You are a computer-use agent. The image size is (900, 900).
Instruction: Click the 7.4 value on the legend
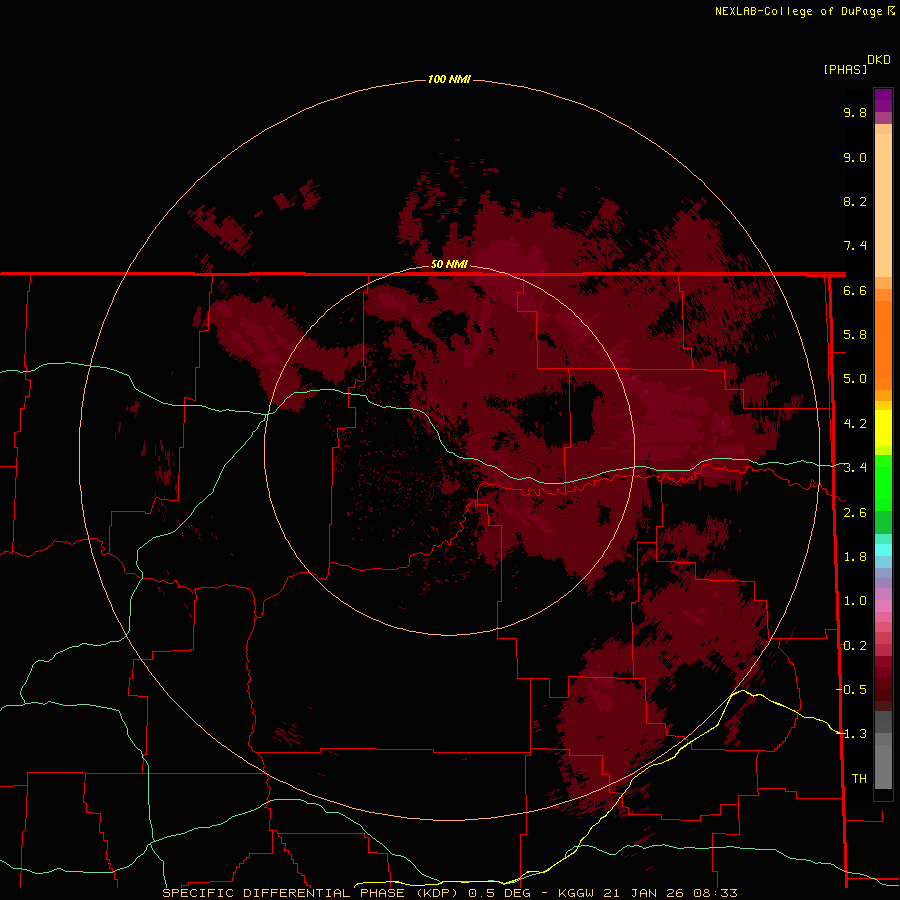tap(855, 246)
